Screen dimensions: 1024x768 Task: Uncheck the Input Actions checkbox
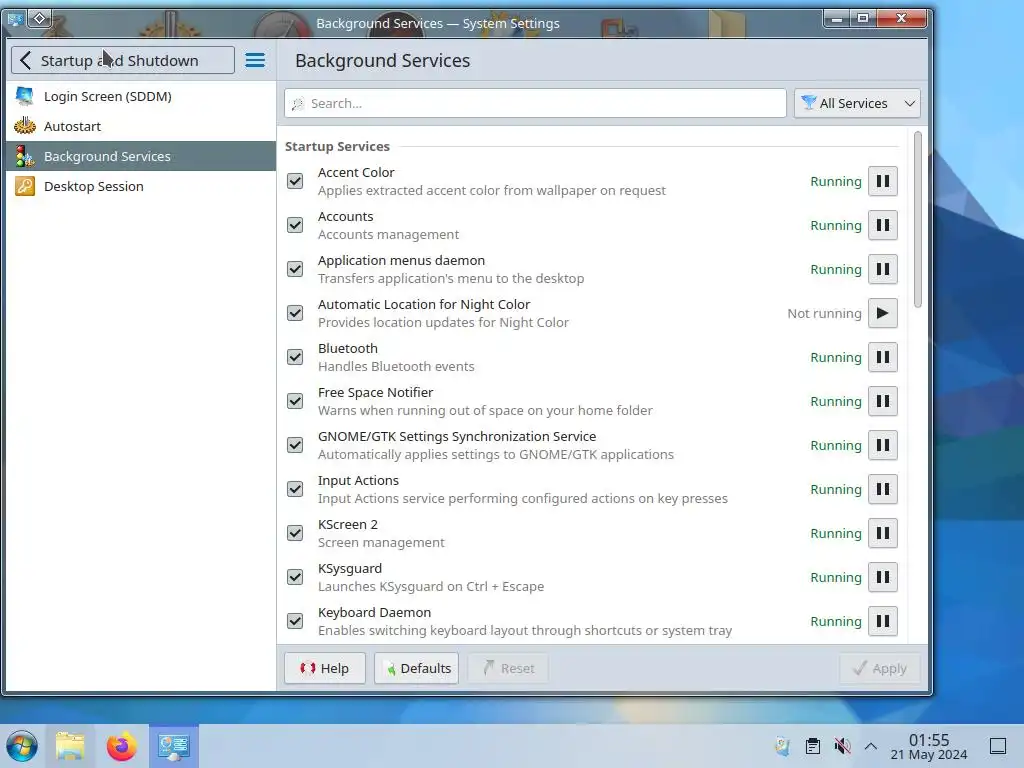click(x=295, y=489)
